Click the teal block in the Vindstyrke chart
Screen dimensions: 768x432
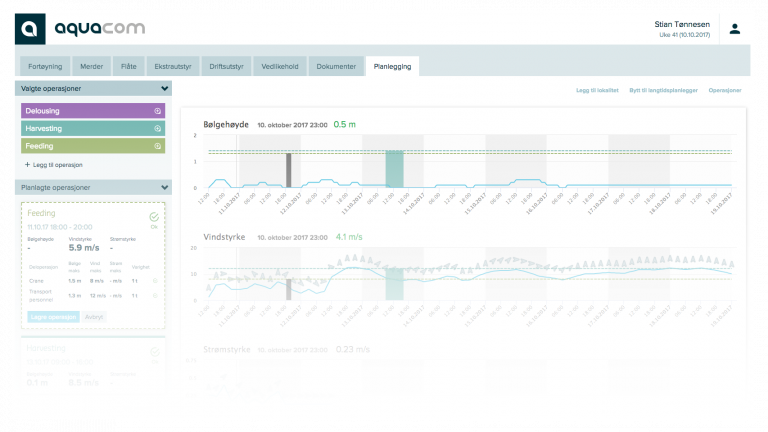(x=394, y=284)
